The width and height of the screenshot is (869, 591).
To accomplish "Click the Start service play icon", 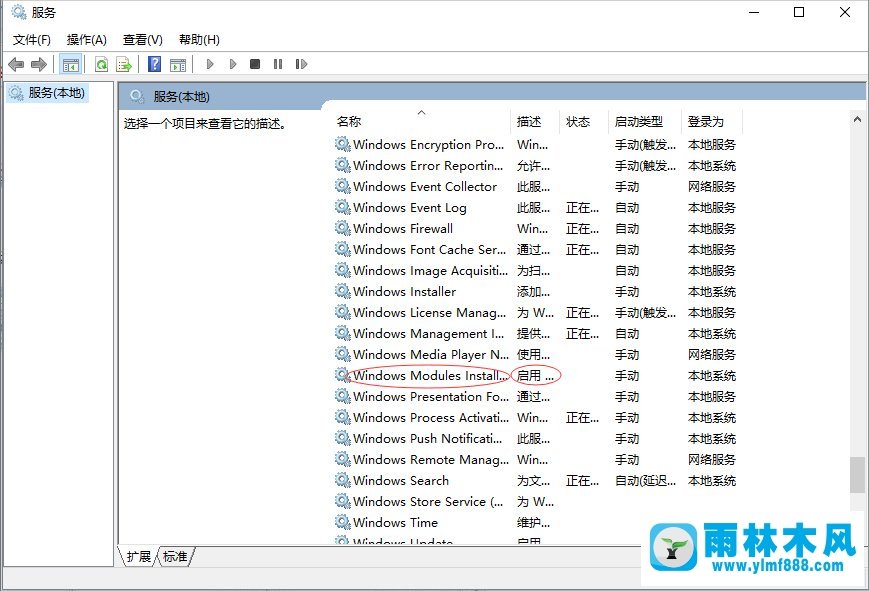I will (x=210, y=64).
